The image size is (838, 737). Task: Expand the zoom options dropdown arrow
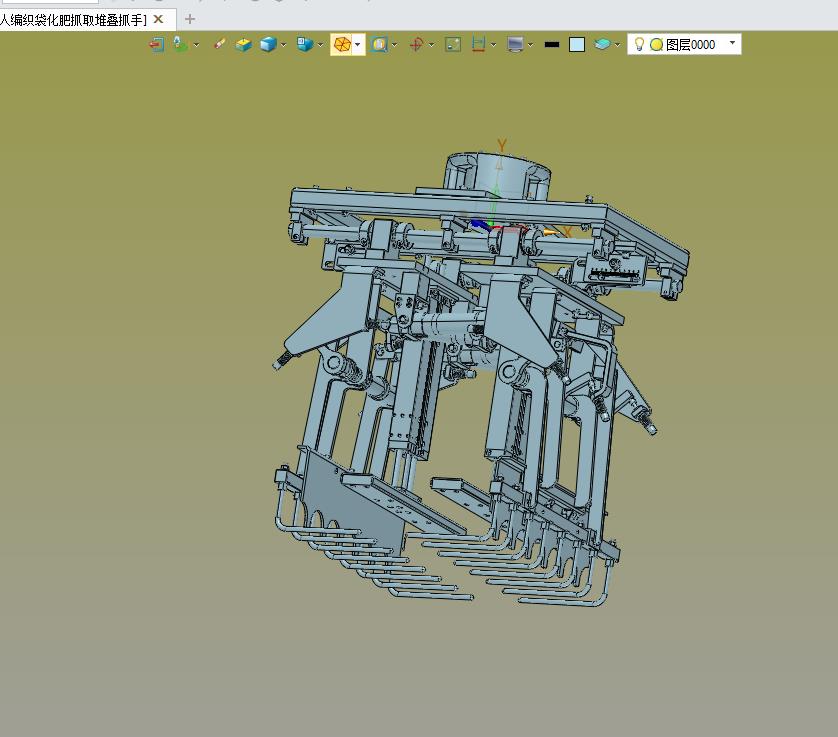(394, 45)
